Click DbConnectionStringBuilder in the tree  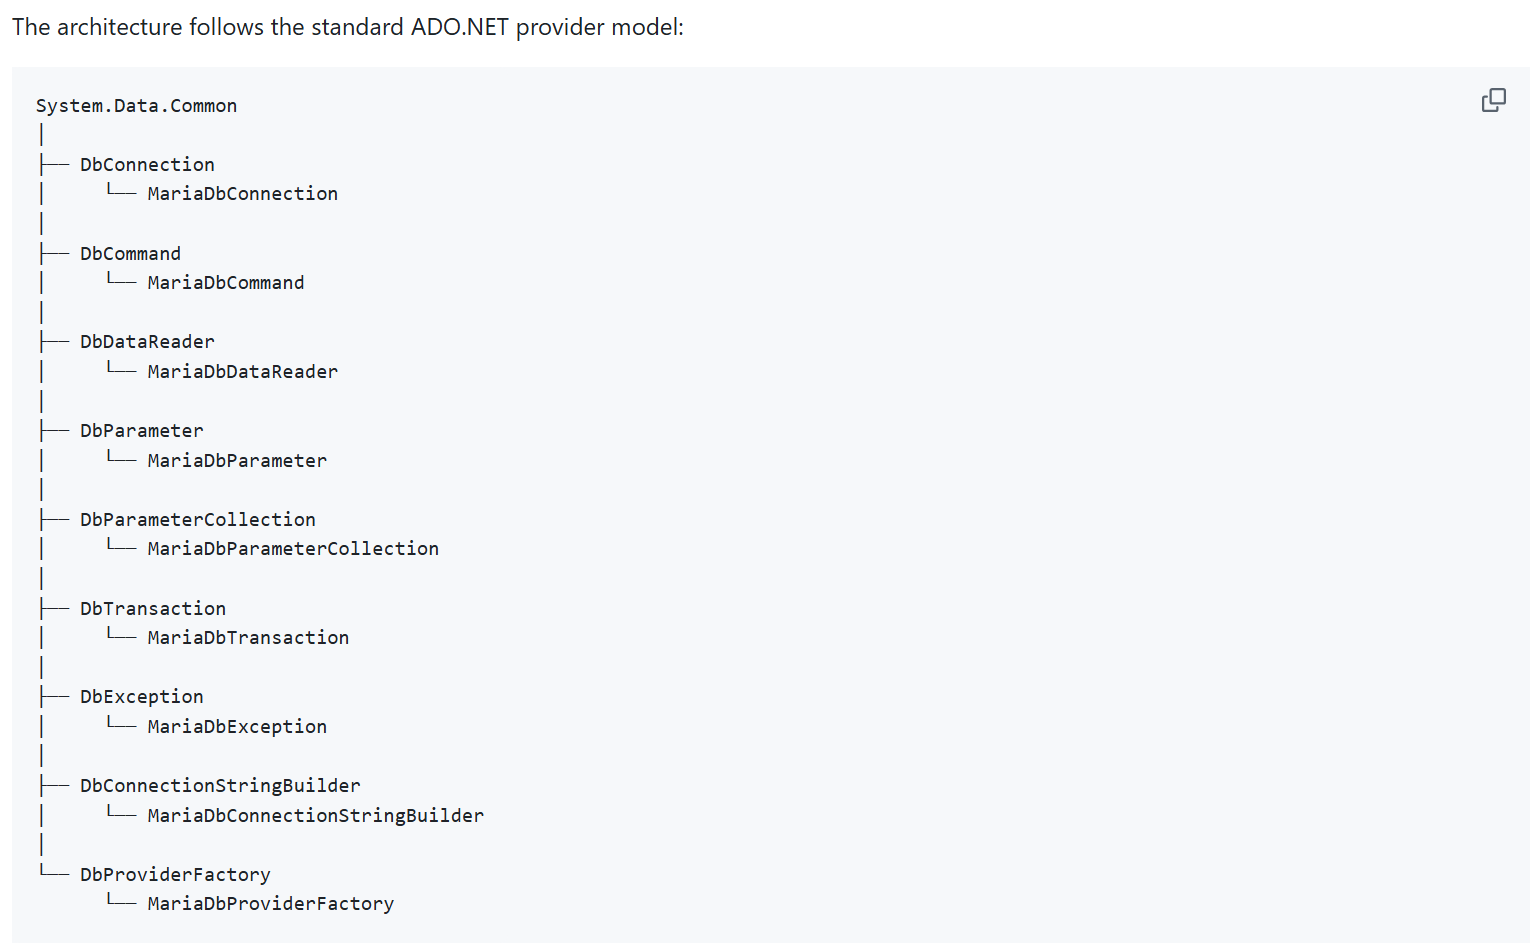pyautogui.click(x=220, y=786)
